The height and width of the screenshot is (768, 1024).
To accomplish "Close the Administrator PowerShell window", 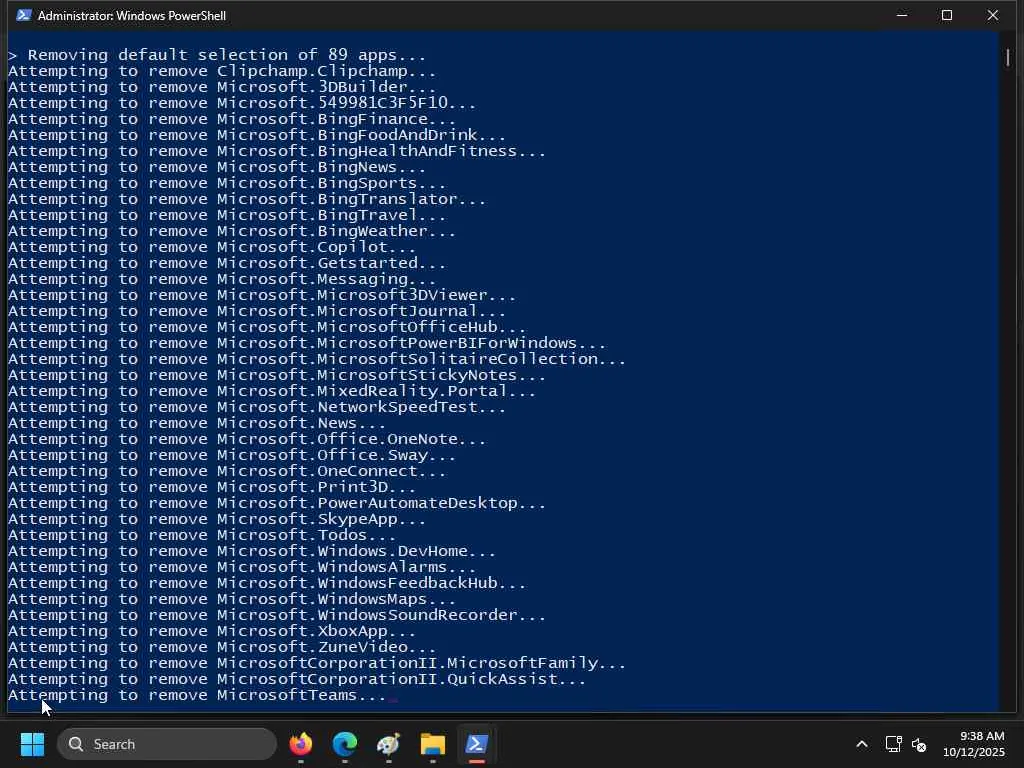I will 993,15.
